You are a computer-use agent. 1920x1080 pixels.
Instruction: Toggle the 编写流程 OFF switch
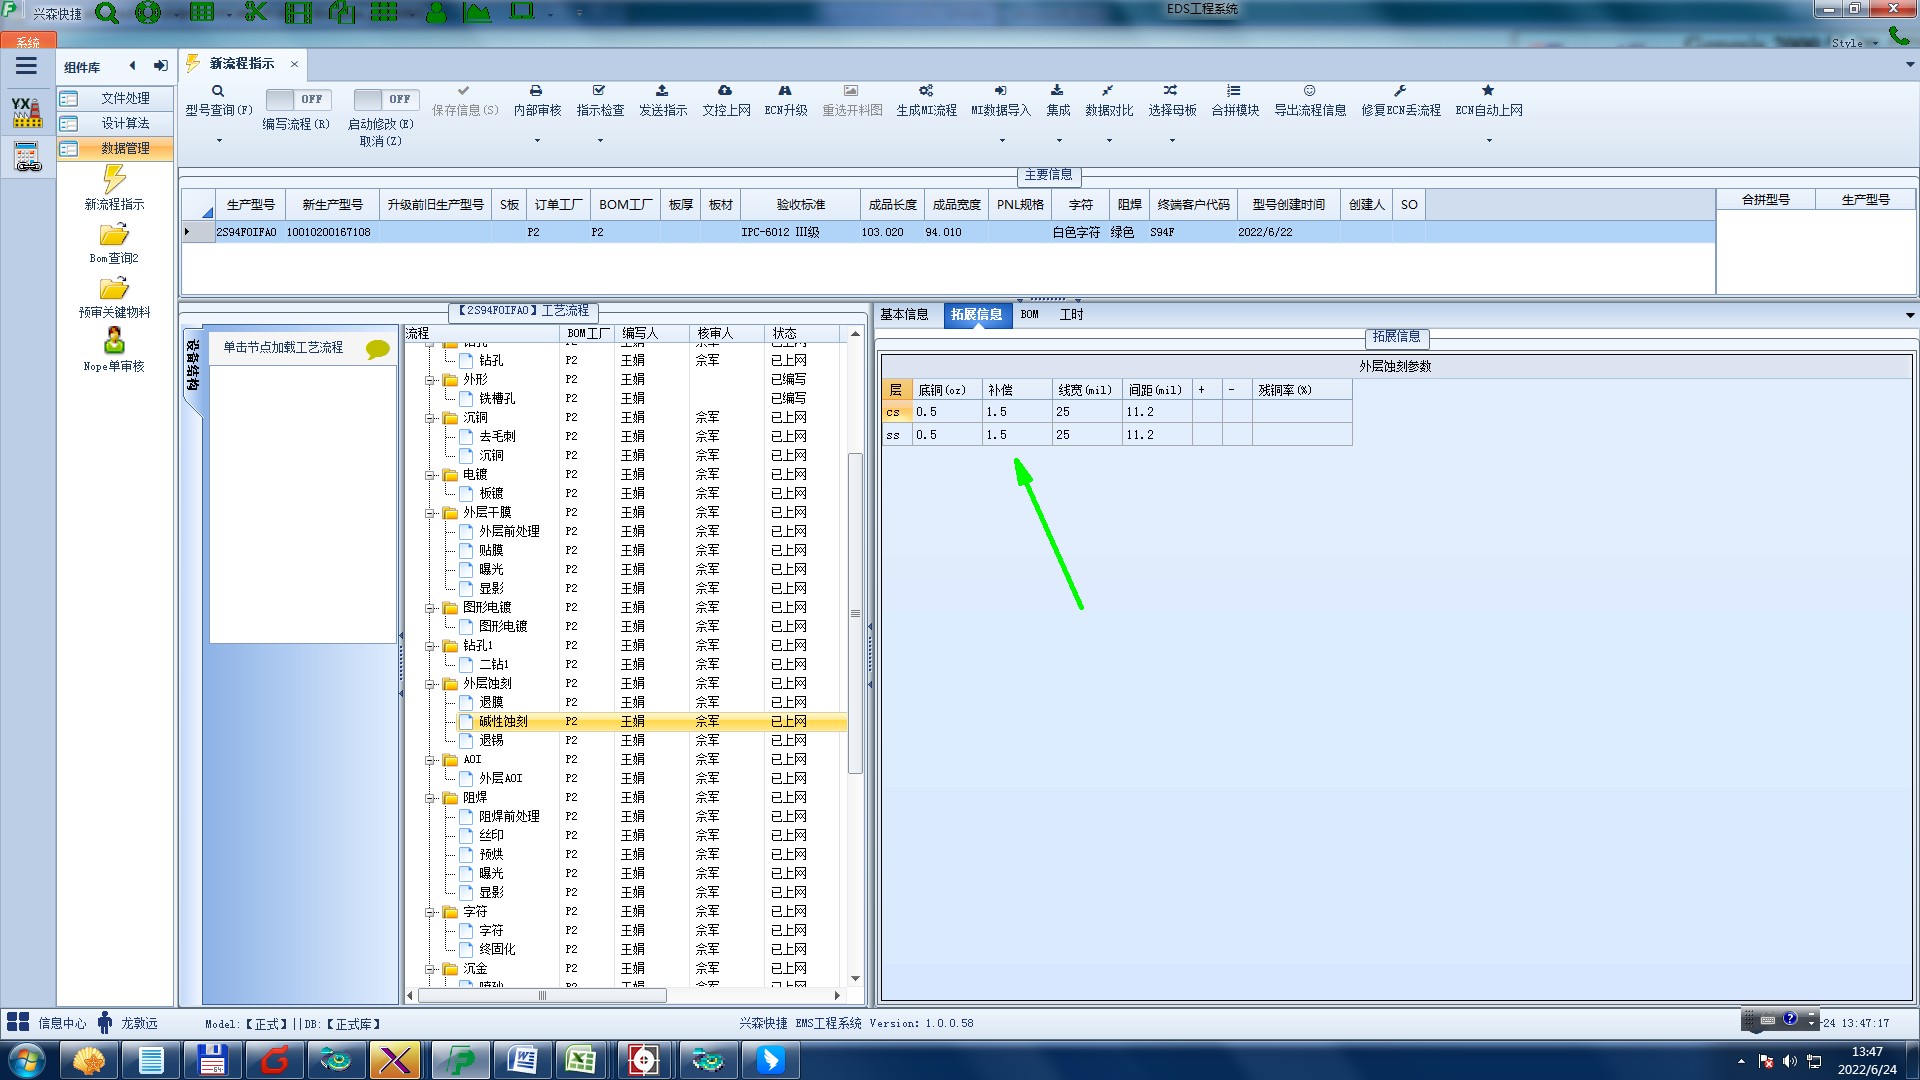click(296, 99)
